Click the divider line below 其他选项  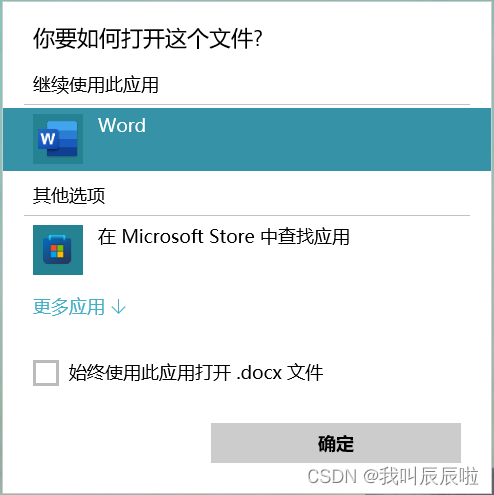tap(247, 216)
